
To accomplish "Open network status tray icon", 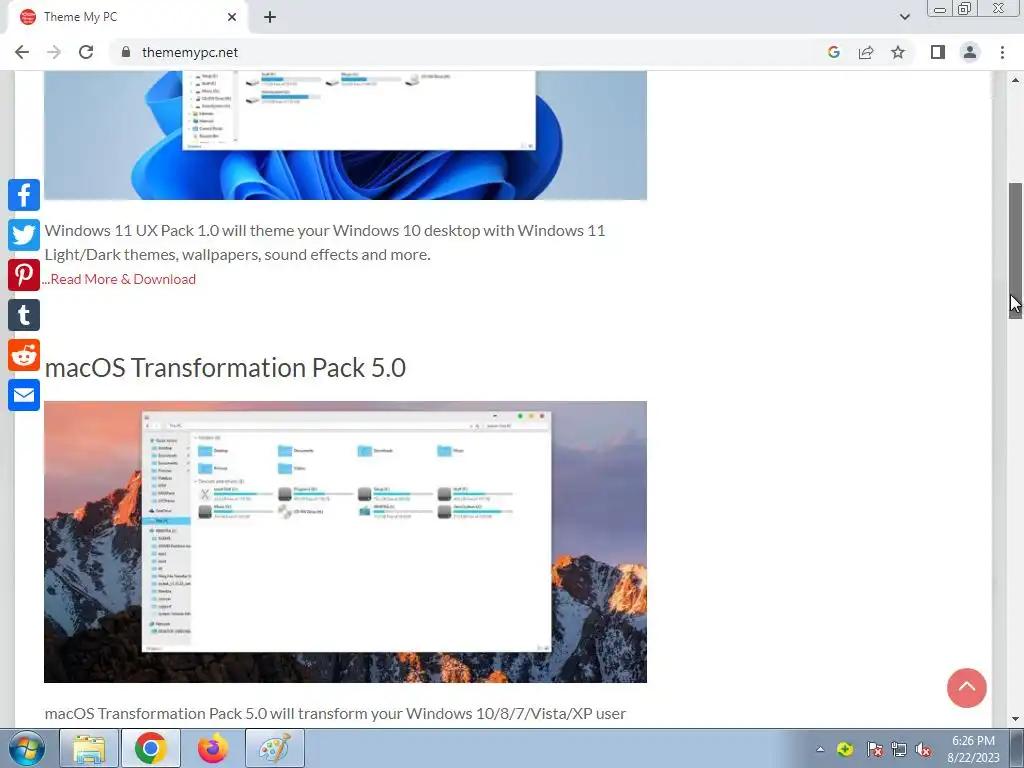I will point(899,749).
